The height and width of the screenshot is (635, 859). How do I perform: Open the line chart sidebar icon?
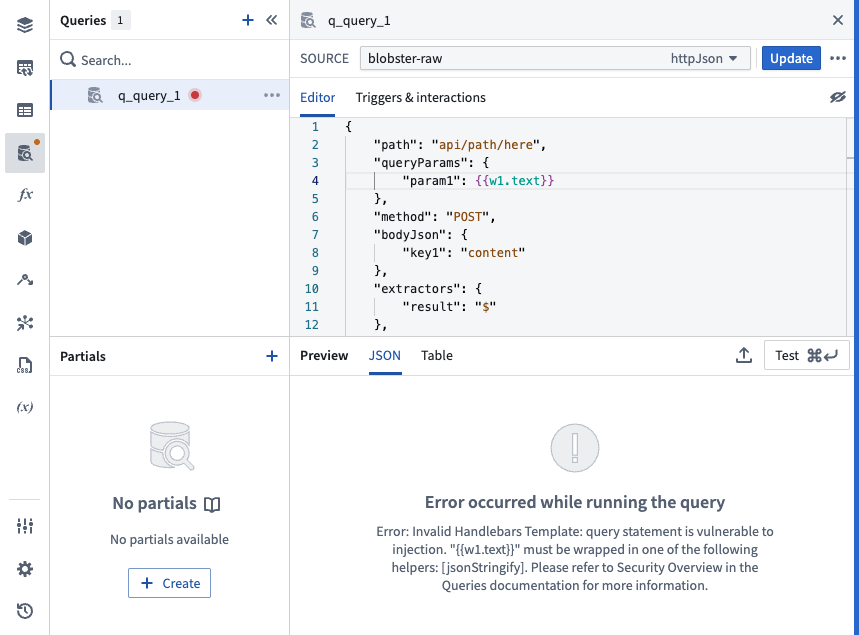pyautogui.click(x=25, y=280)
